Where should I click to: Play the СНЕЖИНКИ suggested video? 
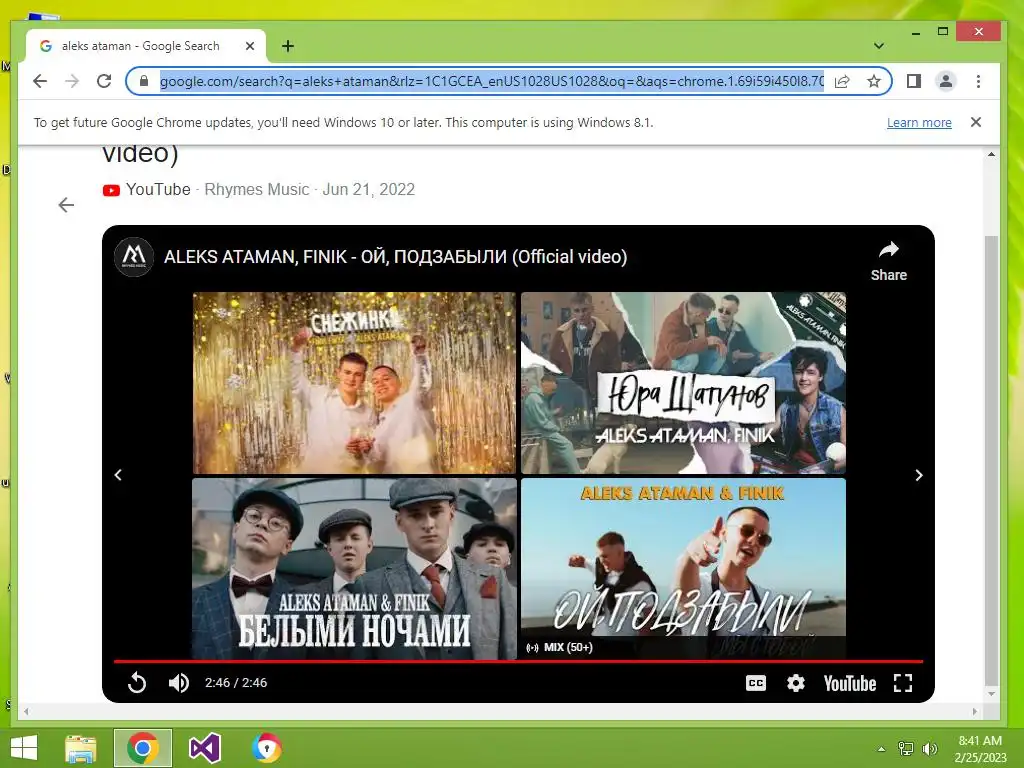click(x=354, y=383)
